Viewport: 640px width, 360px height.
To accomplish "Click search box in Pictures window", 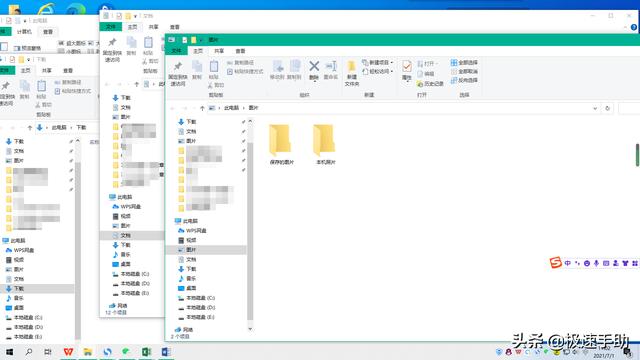I will [629, 108].
